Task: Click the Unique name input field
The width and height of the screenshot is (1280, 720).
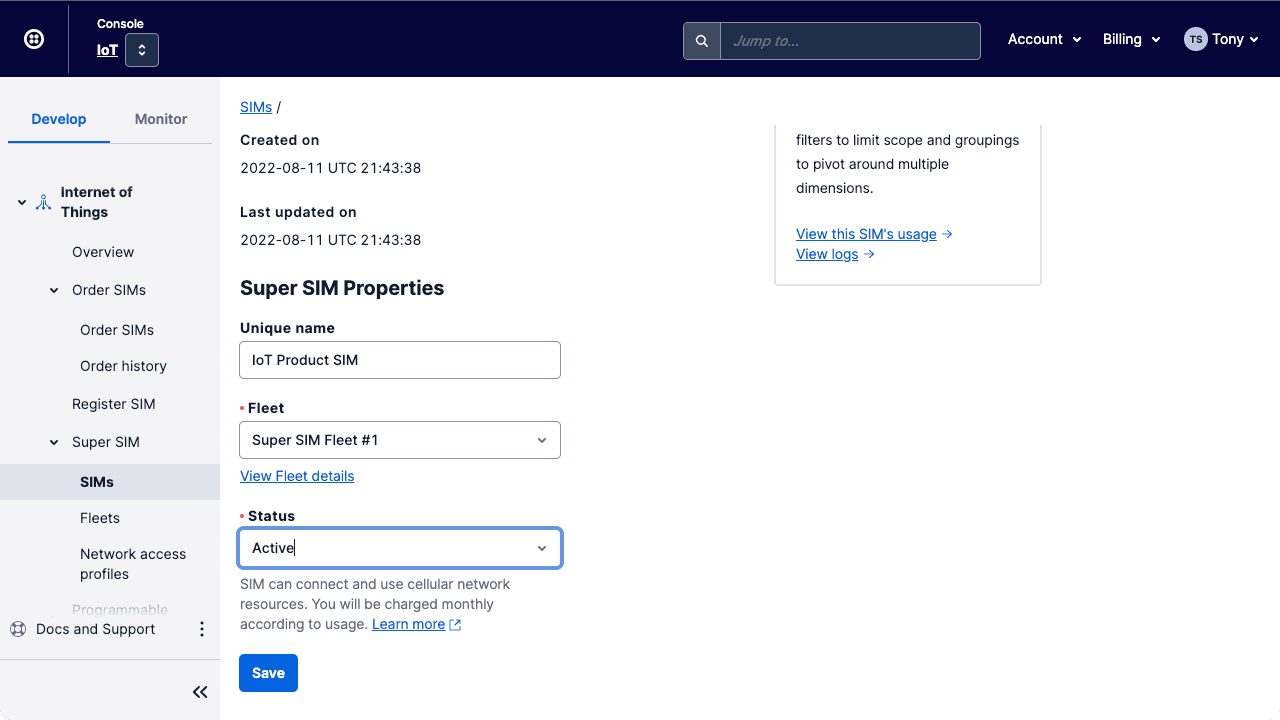Action: click(400, 360)
